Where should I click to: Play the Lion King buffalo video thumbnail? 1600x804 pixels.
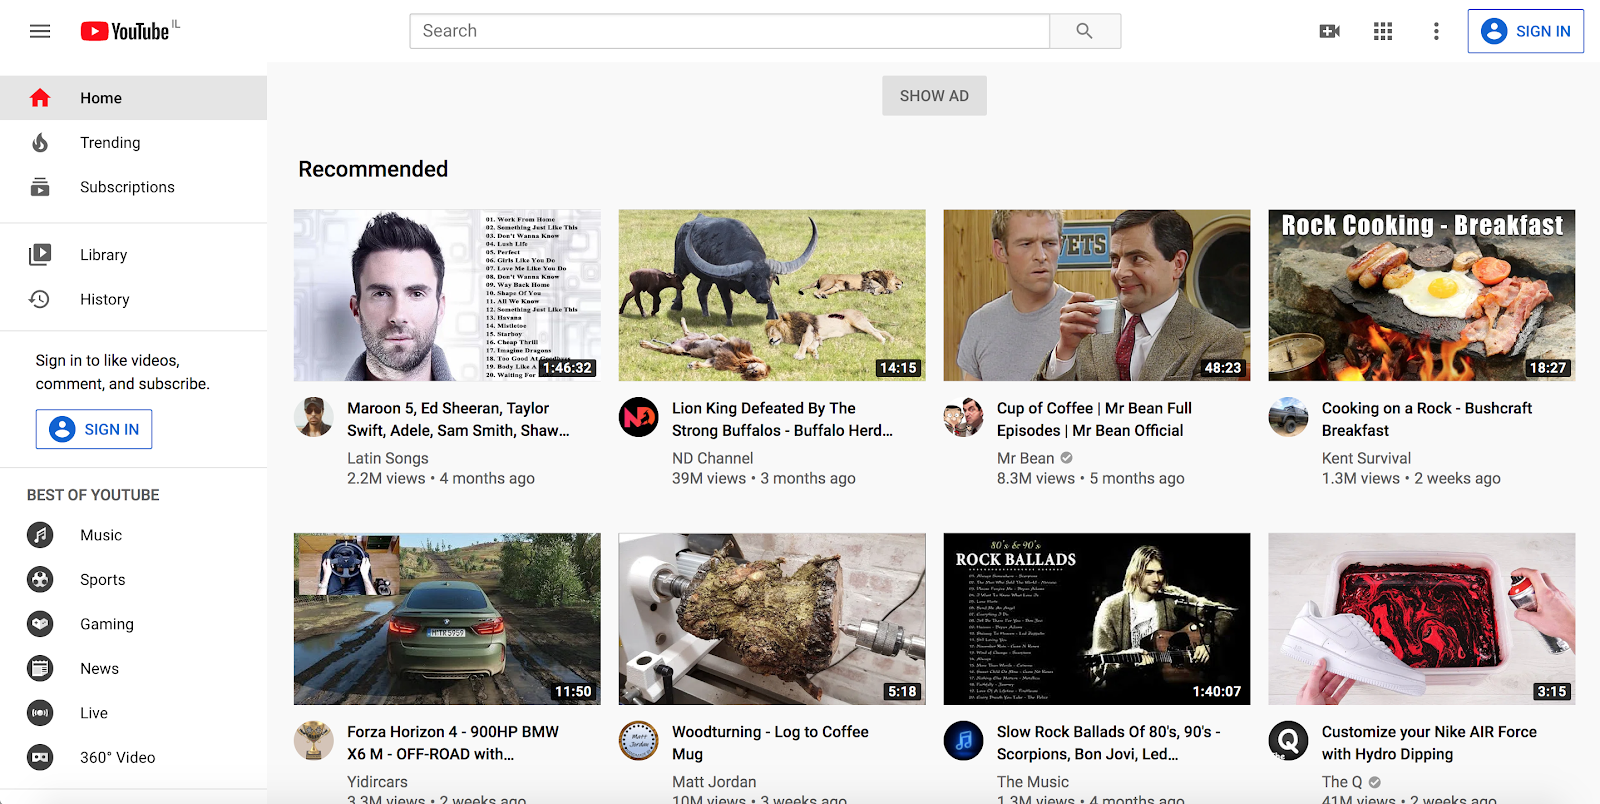pos(772,295)
